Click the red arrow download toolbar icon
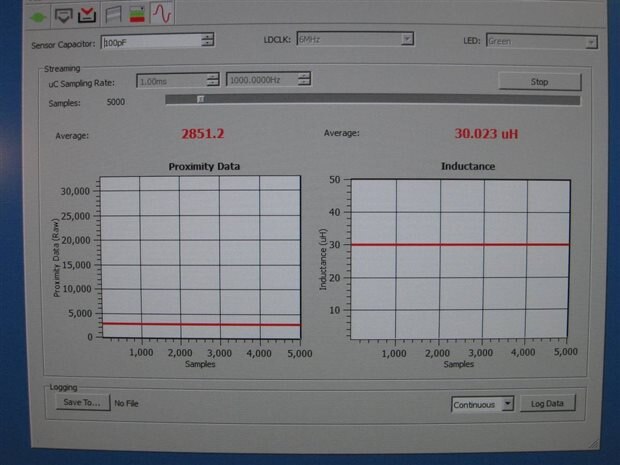The height and width of the screenshot is (465, 620). 87,15
